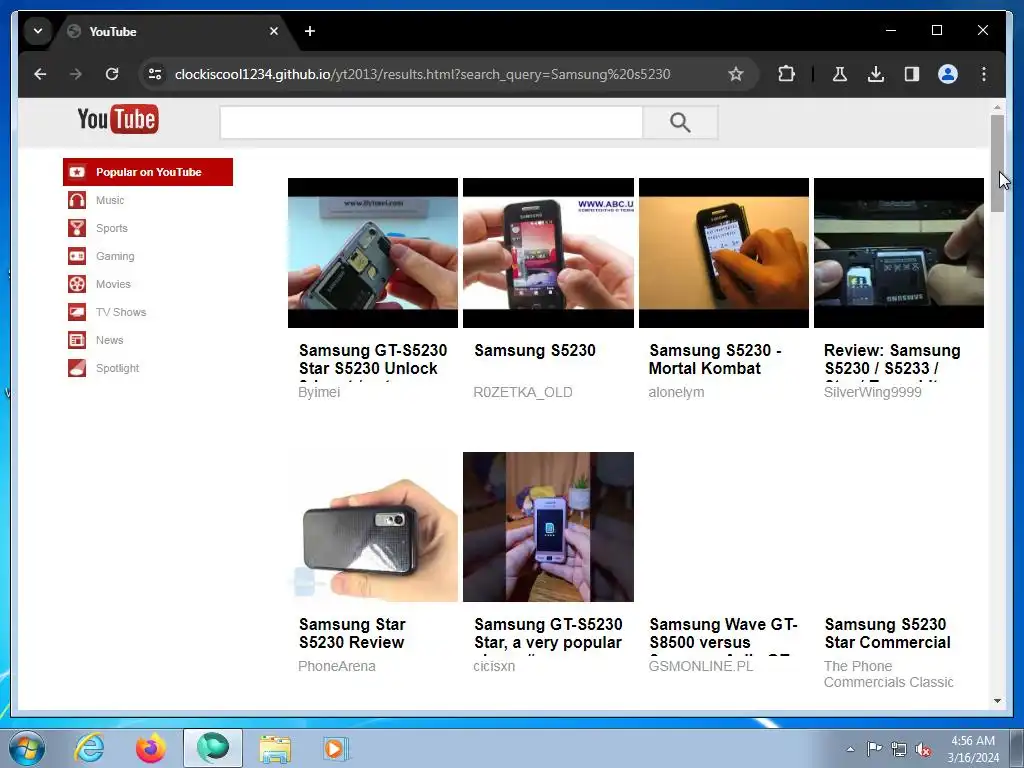This screenshot has width=1024, height=768.
Task: Click the News newspaper icon
Action: [77, 340]
